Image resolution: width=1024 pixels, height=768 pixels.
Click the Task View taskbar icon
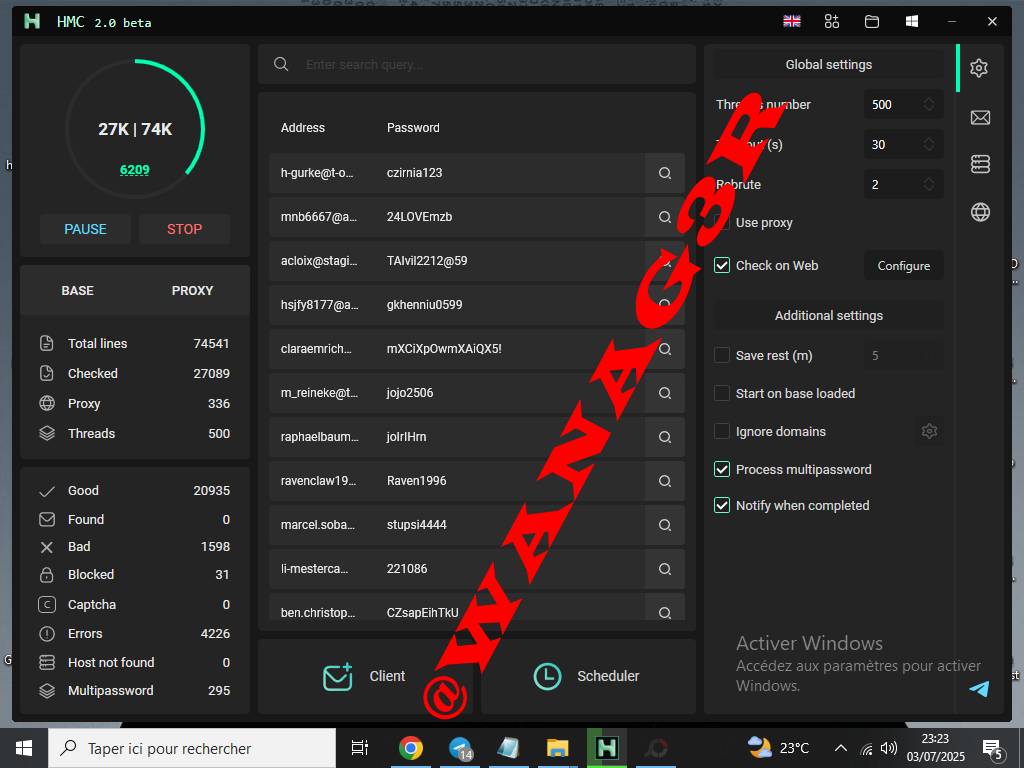pyautogui.click(x=360, y=748)
